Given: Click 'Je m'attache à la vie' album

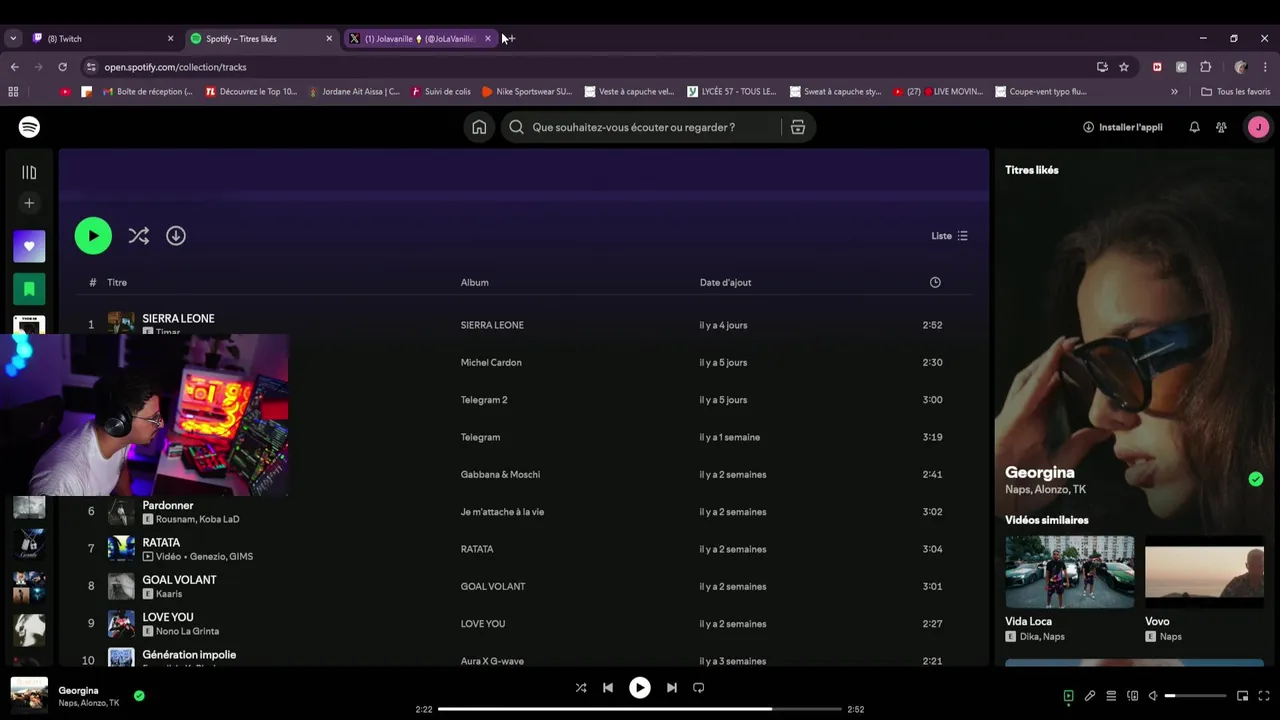Looking at the screenshot, I should [502, 512].
